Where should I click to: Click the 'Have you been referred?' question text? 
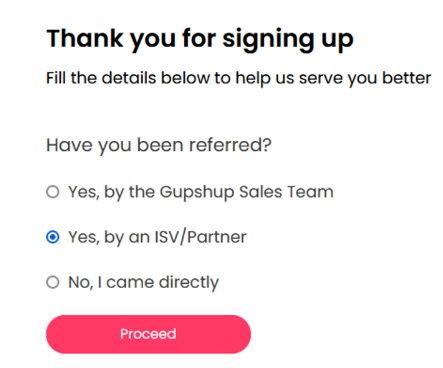point(159,145)
